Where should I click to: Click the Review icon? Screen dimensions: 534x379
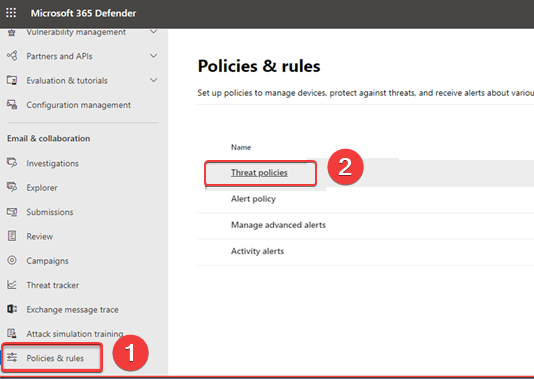pos(12,236)
